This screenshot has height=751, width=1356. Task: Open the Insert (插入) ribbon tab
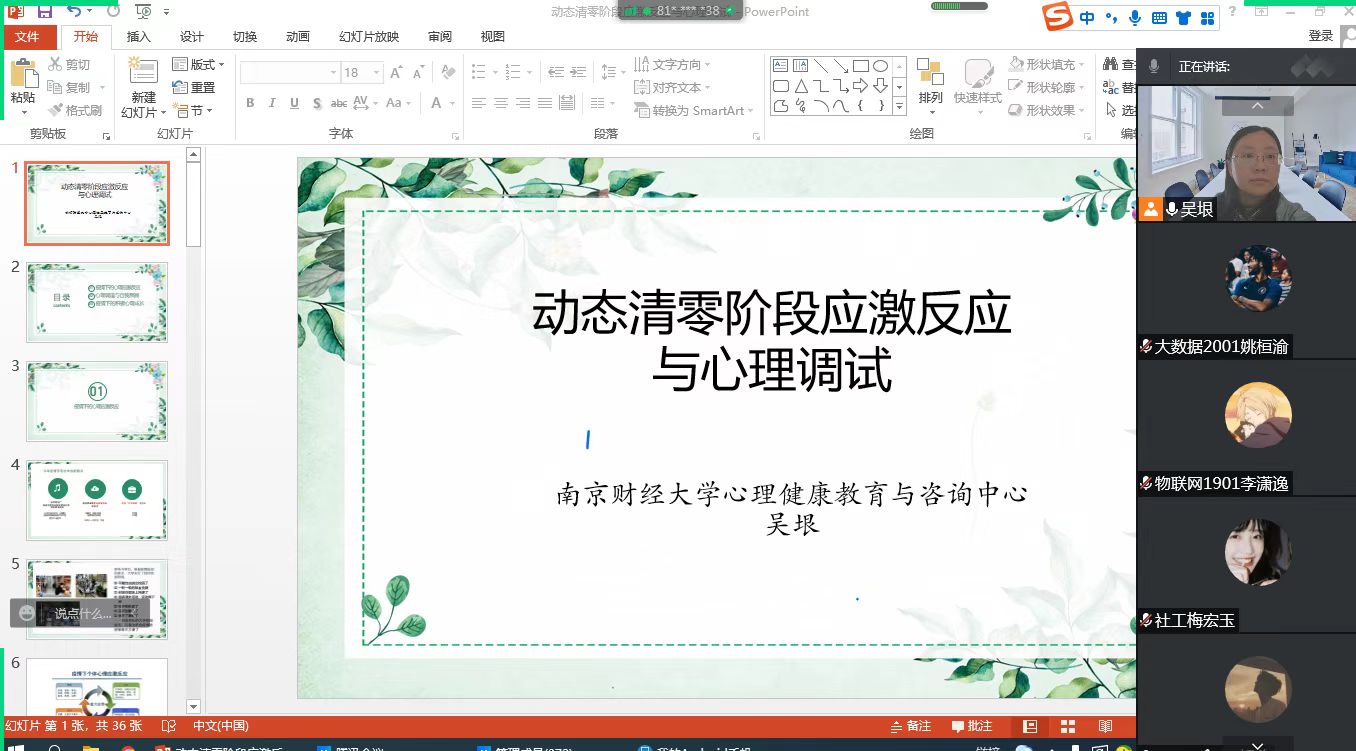[x=139, y=37]
